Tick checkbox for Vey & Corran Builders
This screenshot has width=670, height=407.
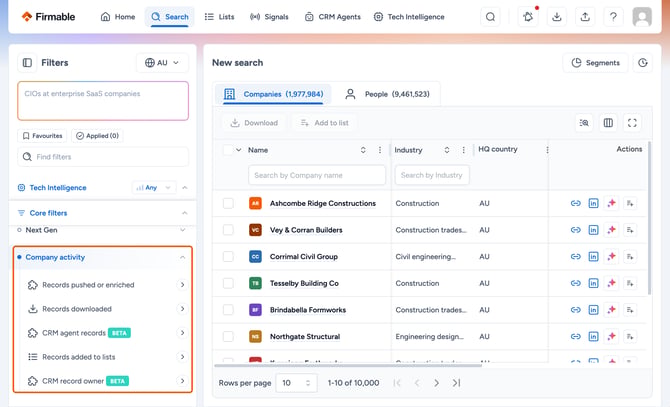(x=228, y=230)
